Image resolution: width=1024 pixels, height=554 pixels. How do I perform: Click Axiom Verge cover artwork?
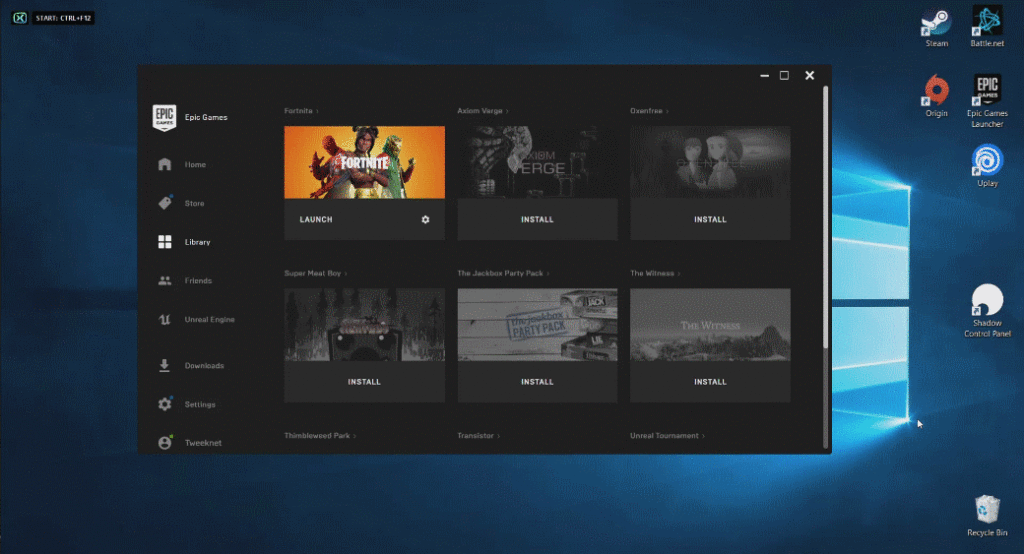(x=537, y=162)
